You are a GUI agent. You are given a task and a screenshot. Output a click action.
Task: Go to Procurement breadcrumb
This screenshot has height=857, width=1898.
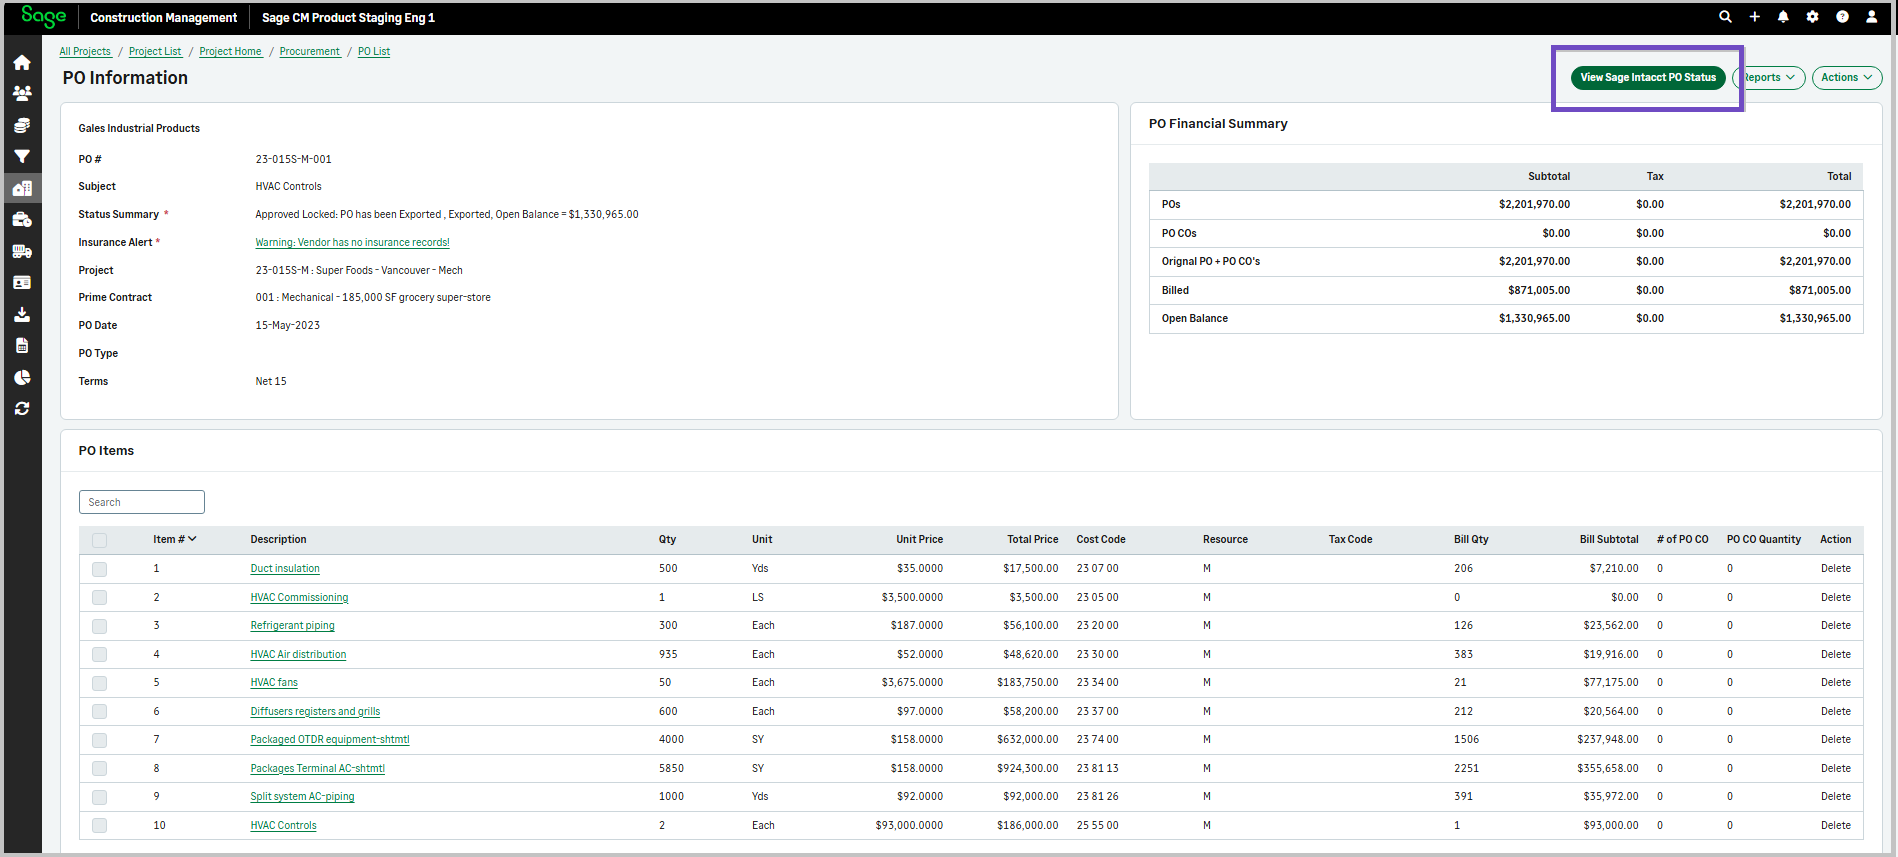point(309,52)
